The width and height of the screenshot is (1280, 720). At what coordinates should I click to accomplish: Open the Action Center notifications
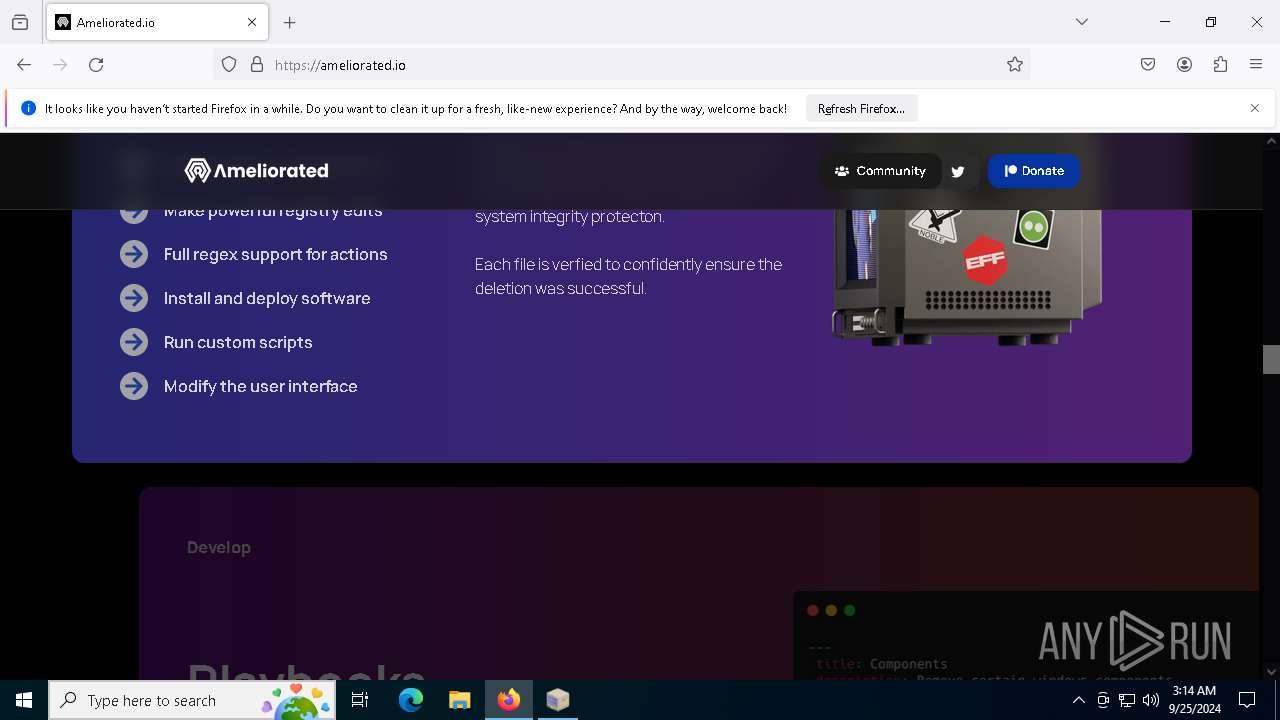1247,700
